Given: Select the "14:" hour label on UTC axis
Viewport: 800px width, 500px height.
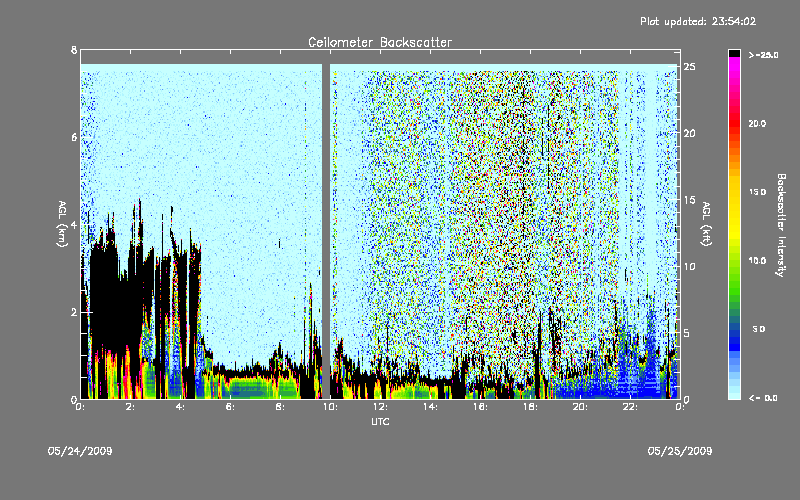Looking at the screenshot, I should (x=430, y=407).
